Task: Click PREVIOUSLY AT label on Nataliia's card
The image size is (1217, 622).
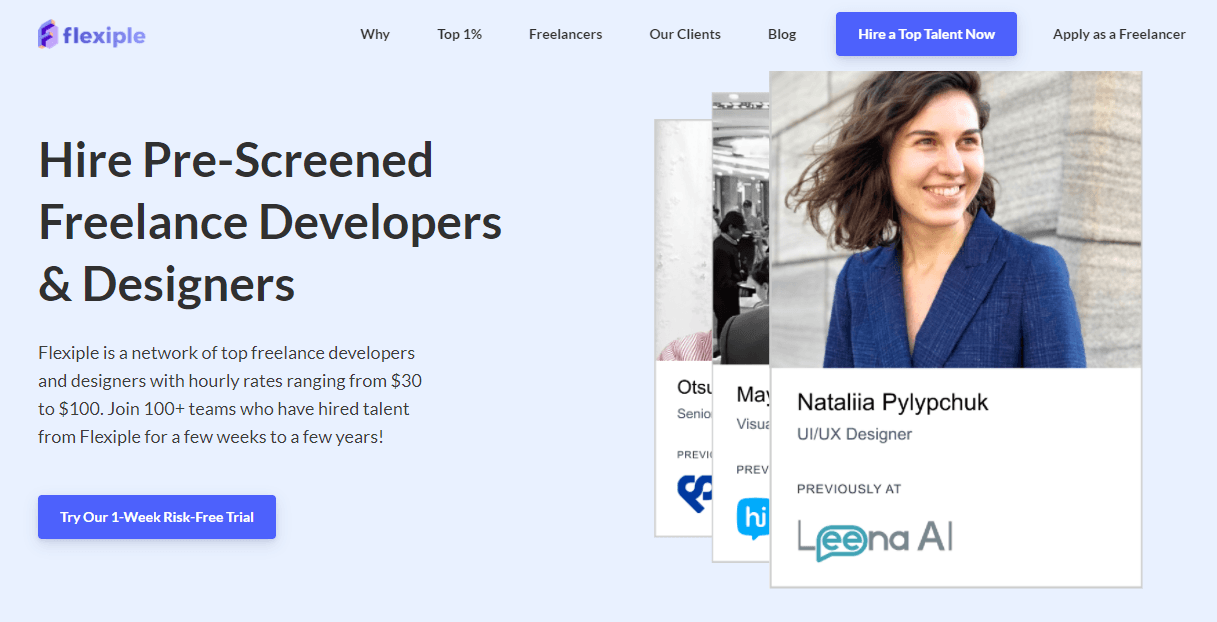Action: pyautogui.click(x=849, y=489)
